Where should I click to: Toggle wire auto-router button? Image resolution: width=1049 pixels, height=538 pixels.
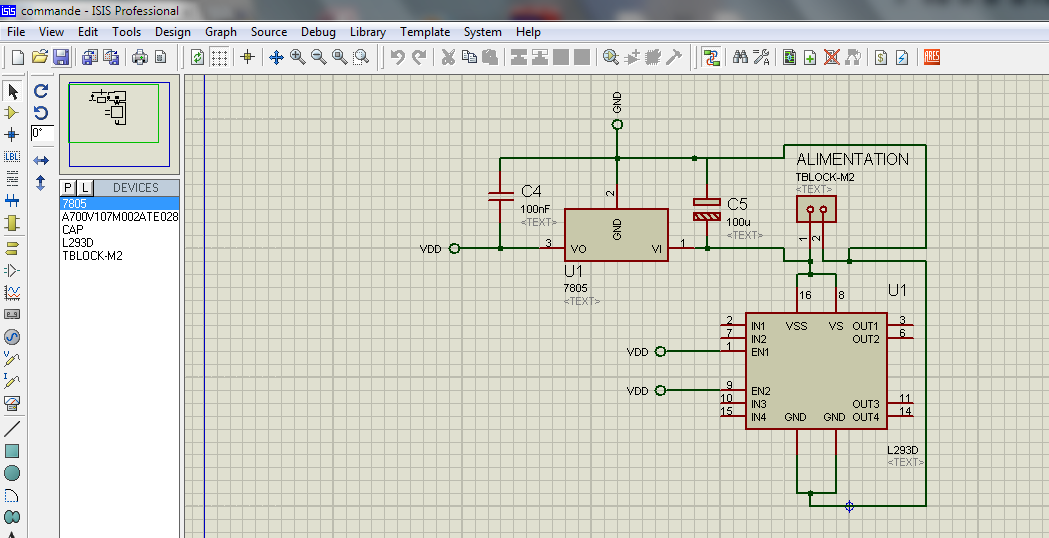point(711,57)
